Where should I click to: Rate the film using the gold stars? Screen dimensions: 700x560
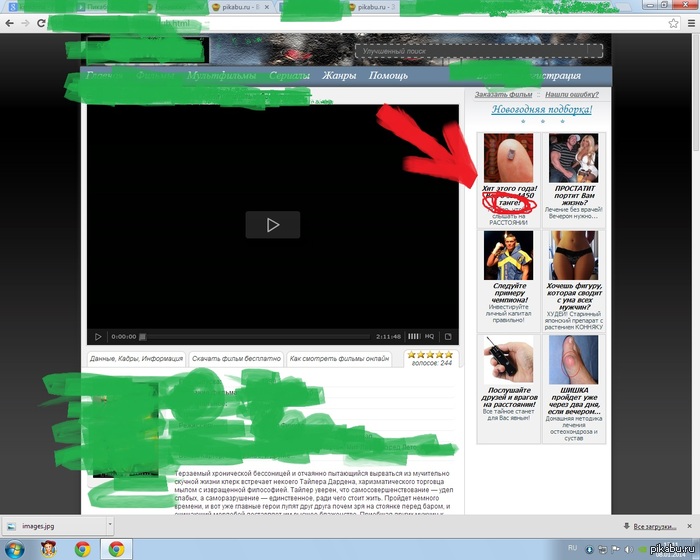(x=431, y=354)
